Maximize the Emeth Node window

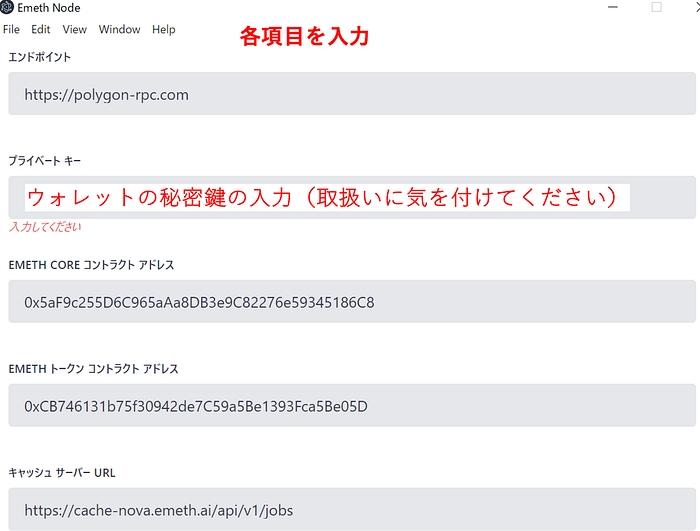pos(657,7)
